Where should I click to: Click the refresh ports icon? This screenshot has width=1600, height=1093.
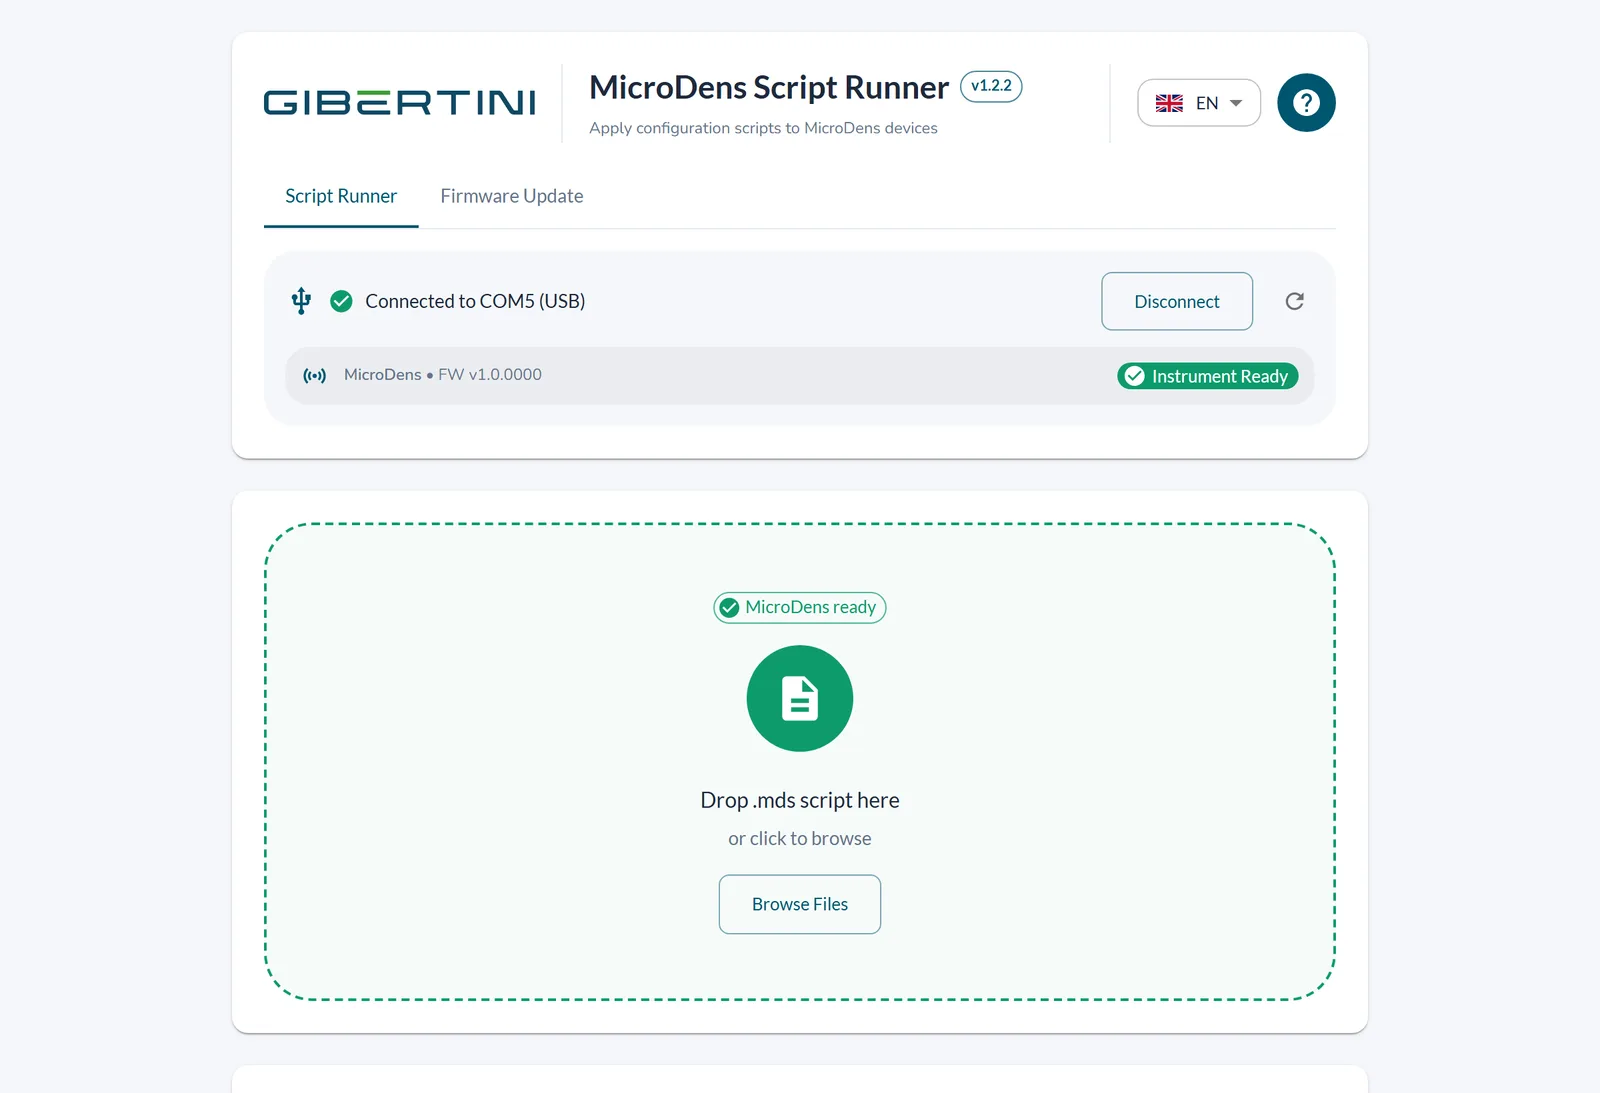pyautogui.click(x=1294, y=301)
